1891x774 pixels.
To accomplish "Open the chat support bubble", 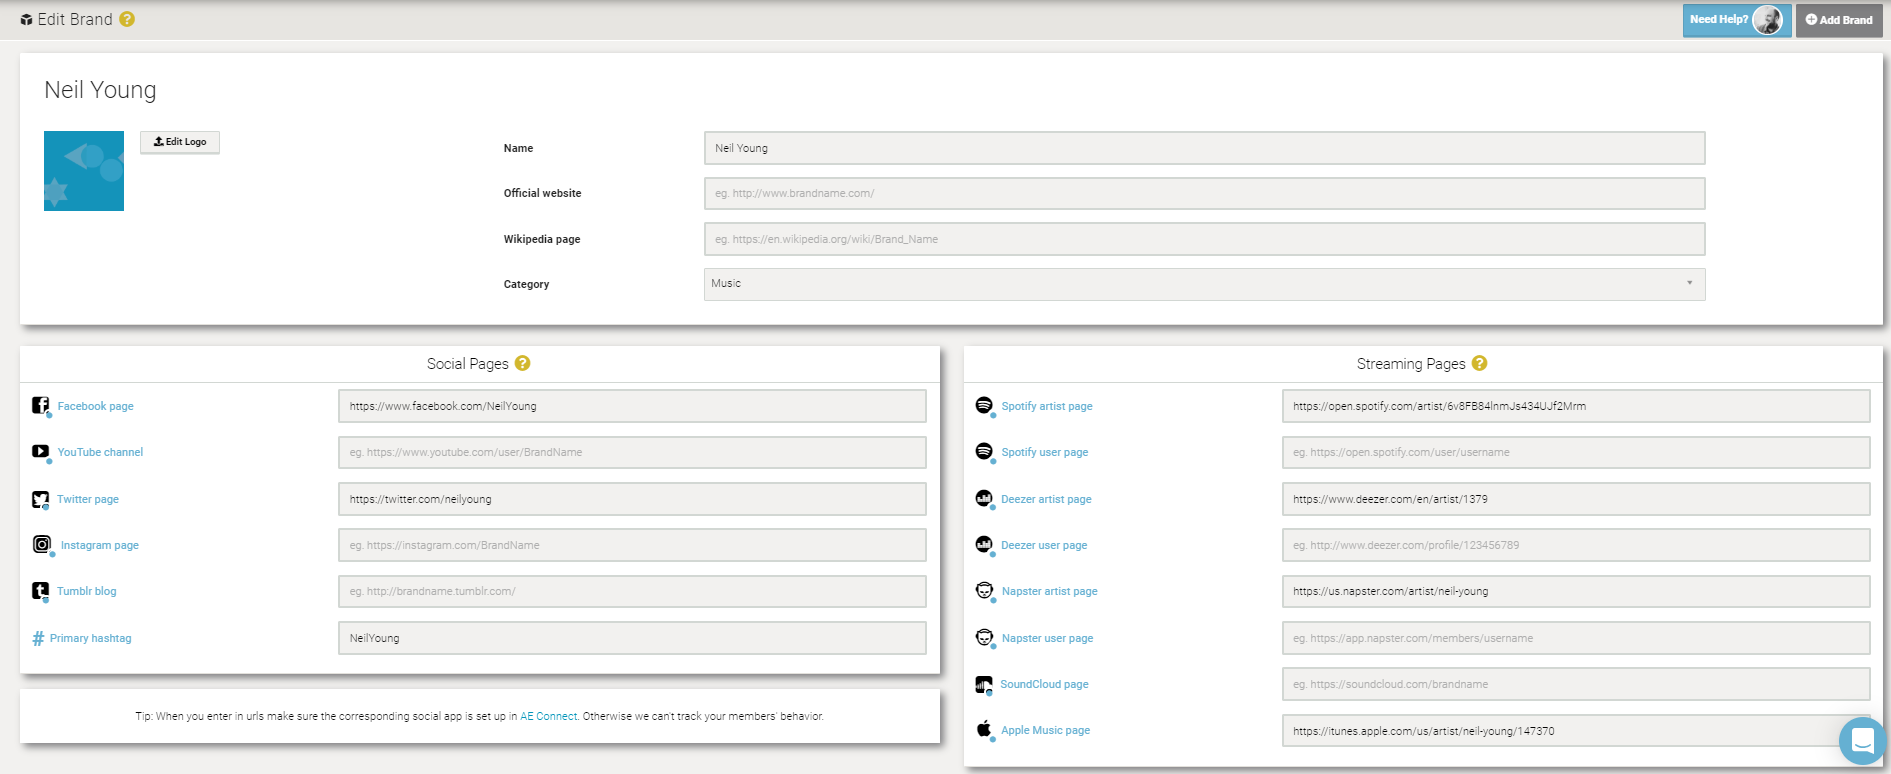I will pyautogui.click(x=1862, y=741).
